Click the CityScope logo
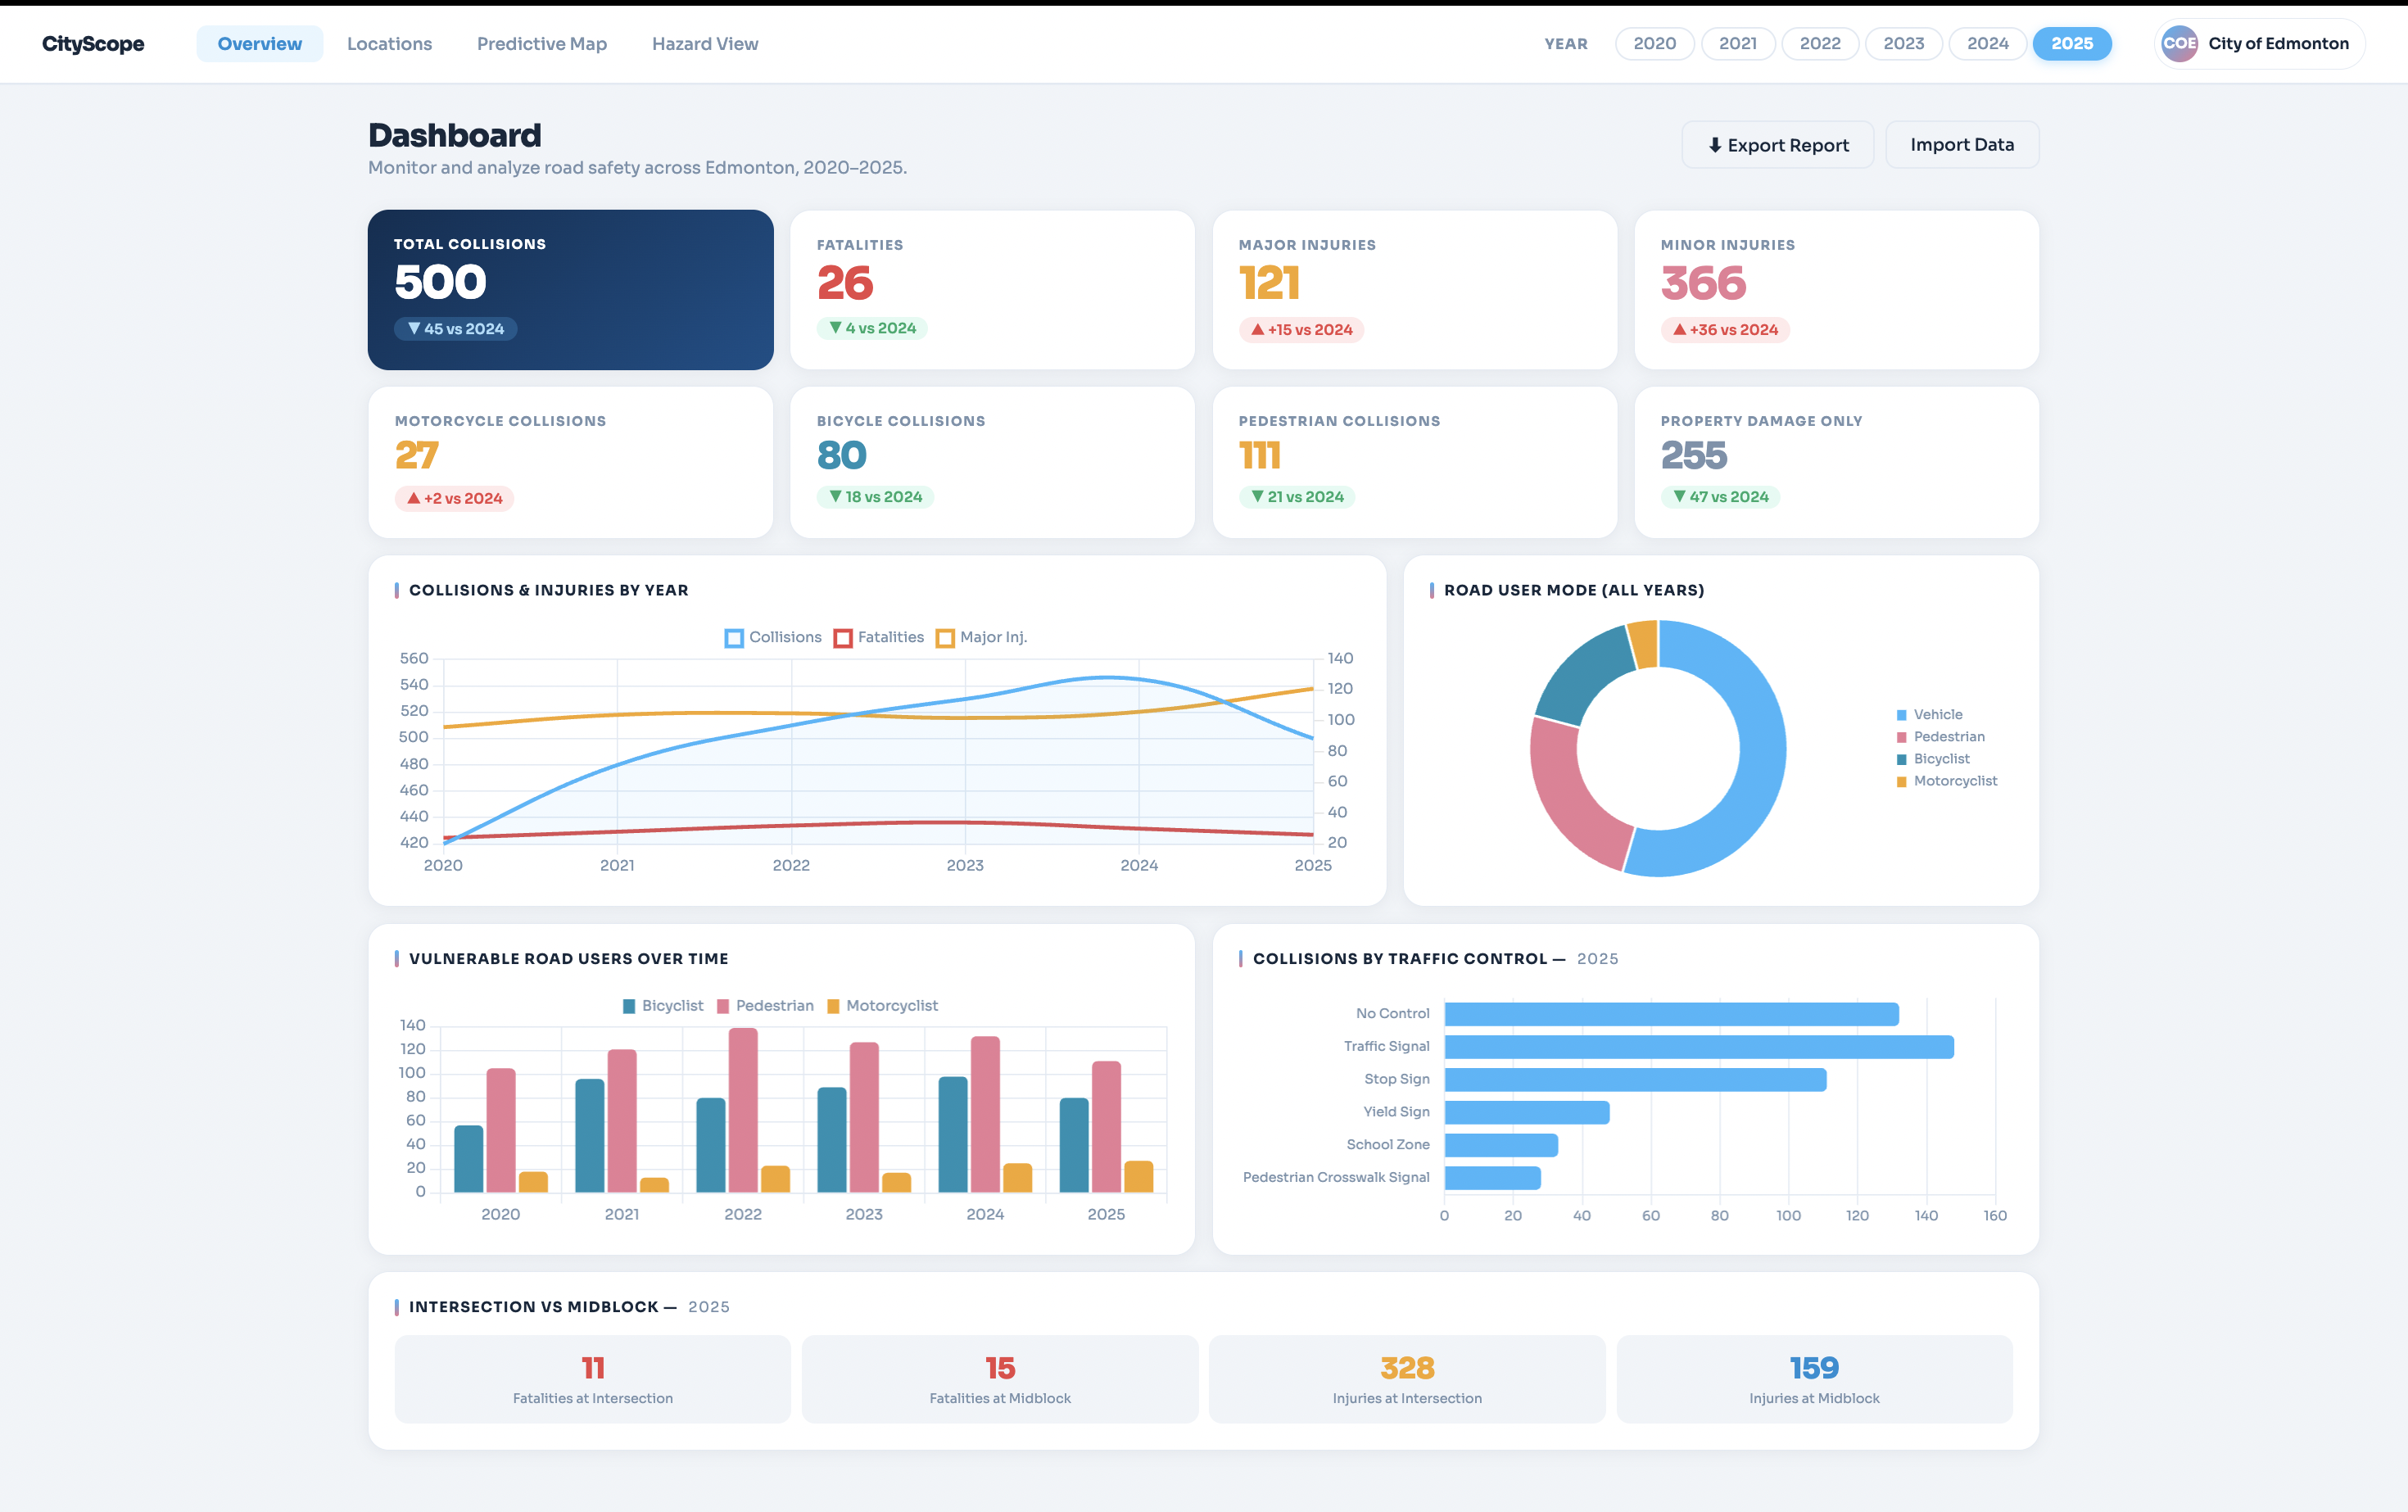This screenshot has height=1512, width=2408. (x=93, y=44)
